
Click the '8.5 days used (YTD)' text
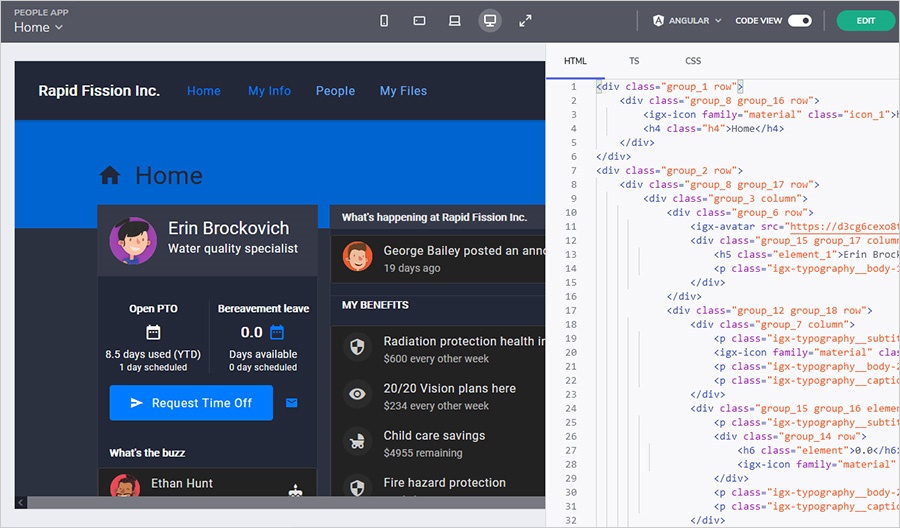tap(153, 354)
